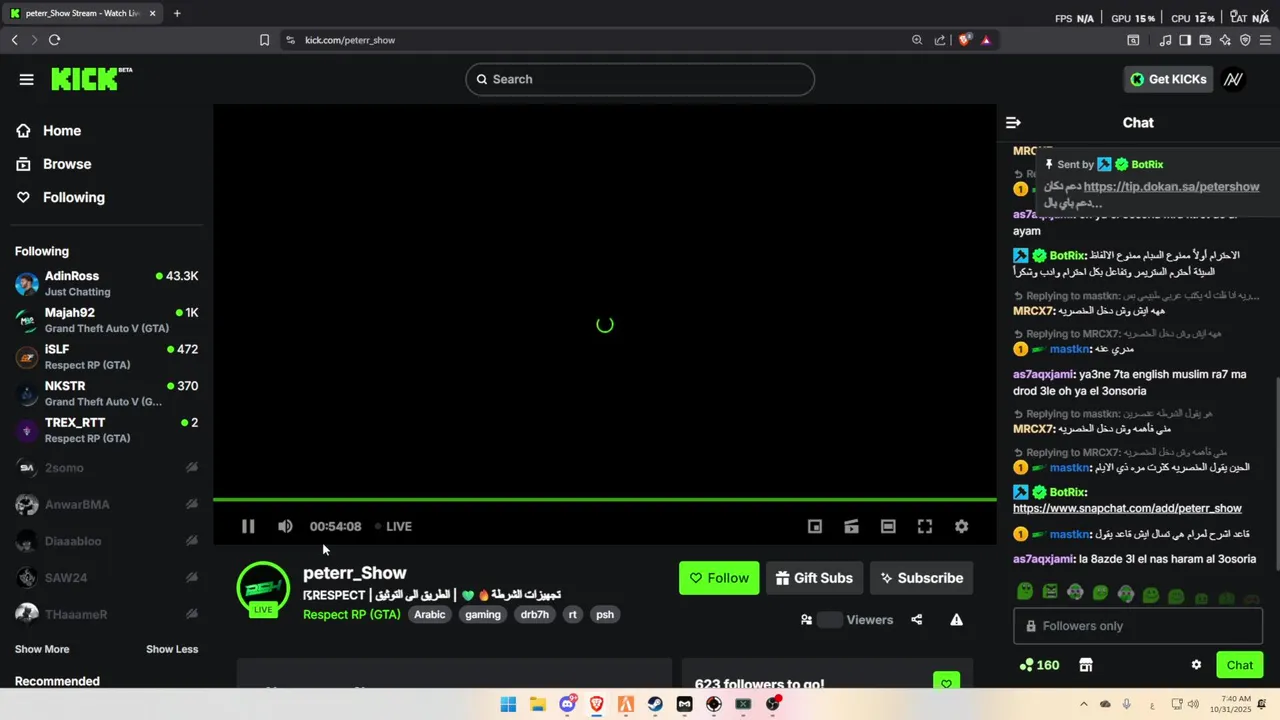Toggle theater mode

click(888, 526)
